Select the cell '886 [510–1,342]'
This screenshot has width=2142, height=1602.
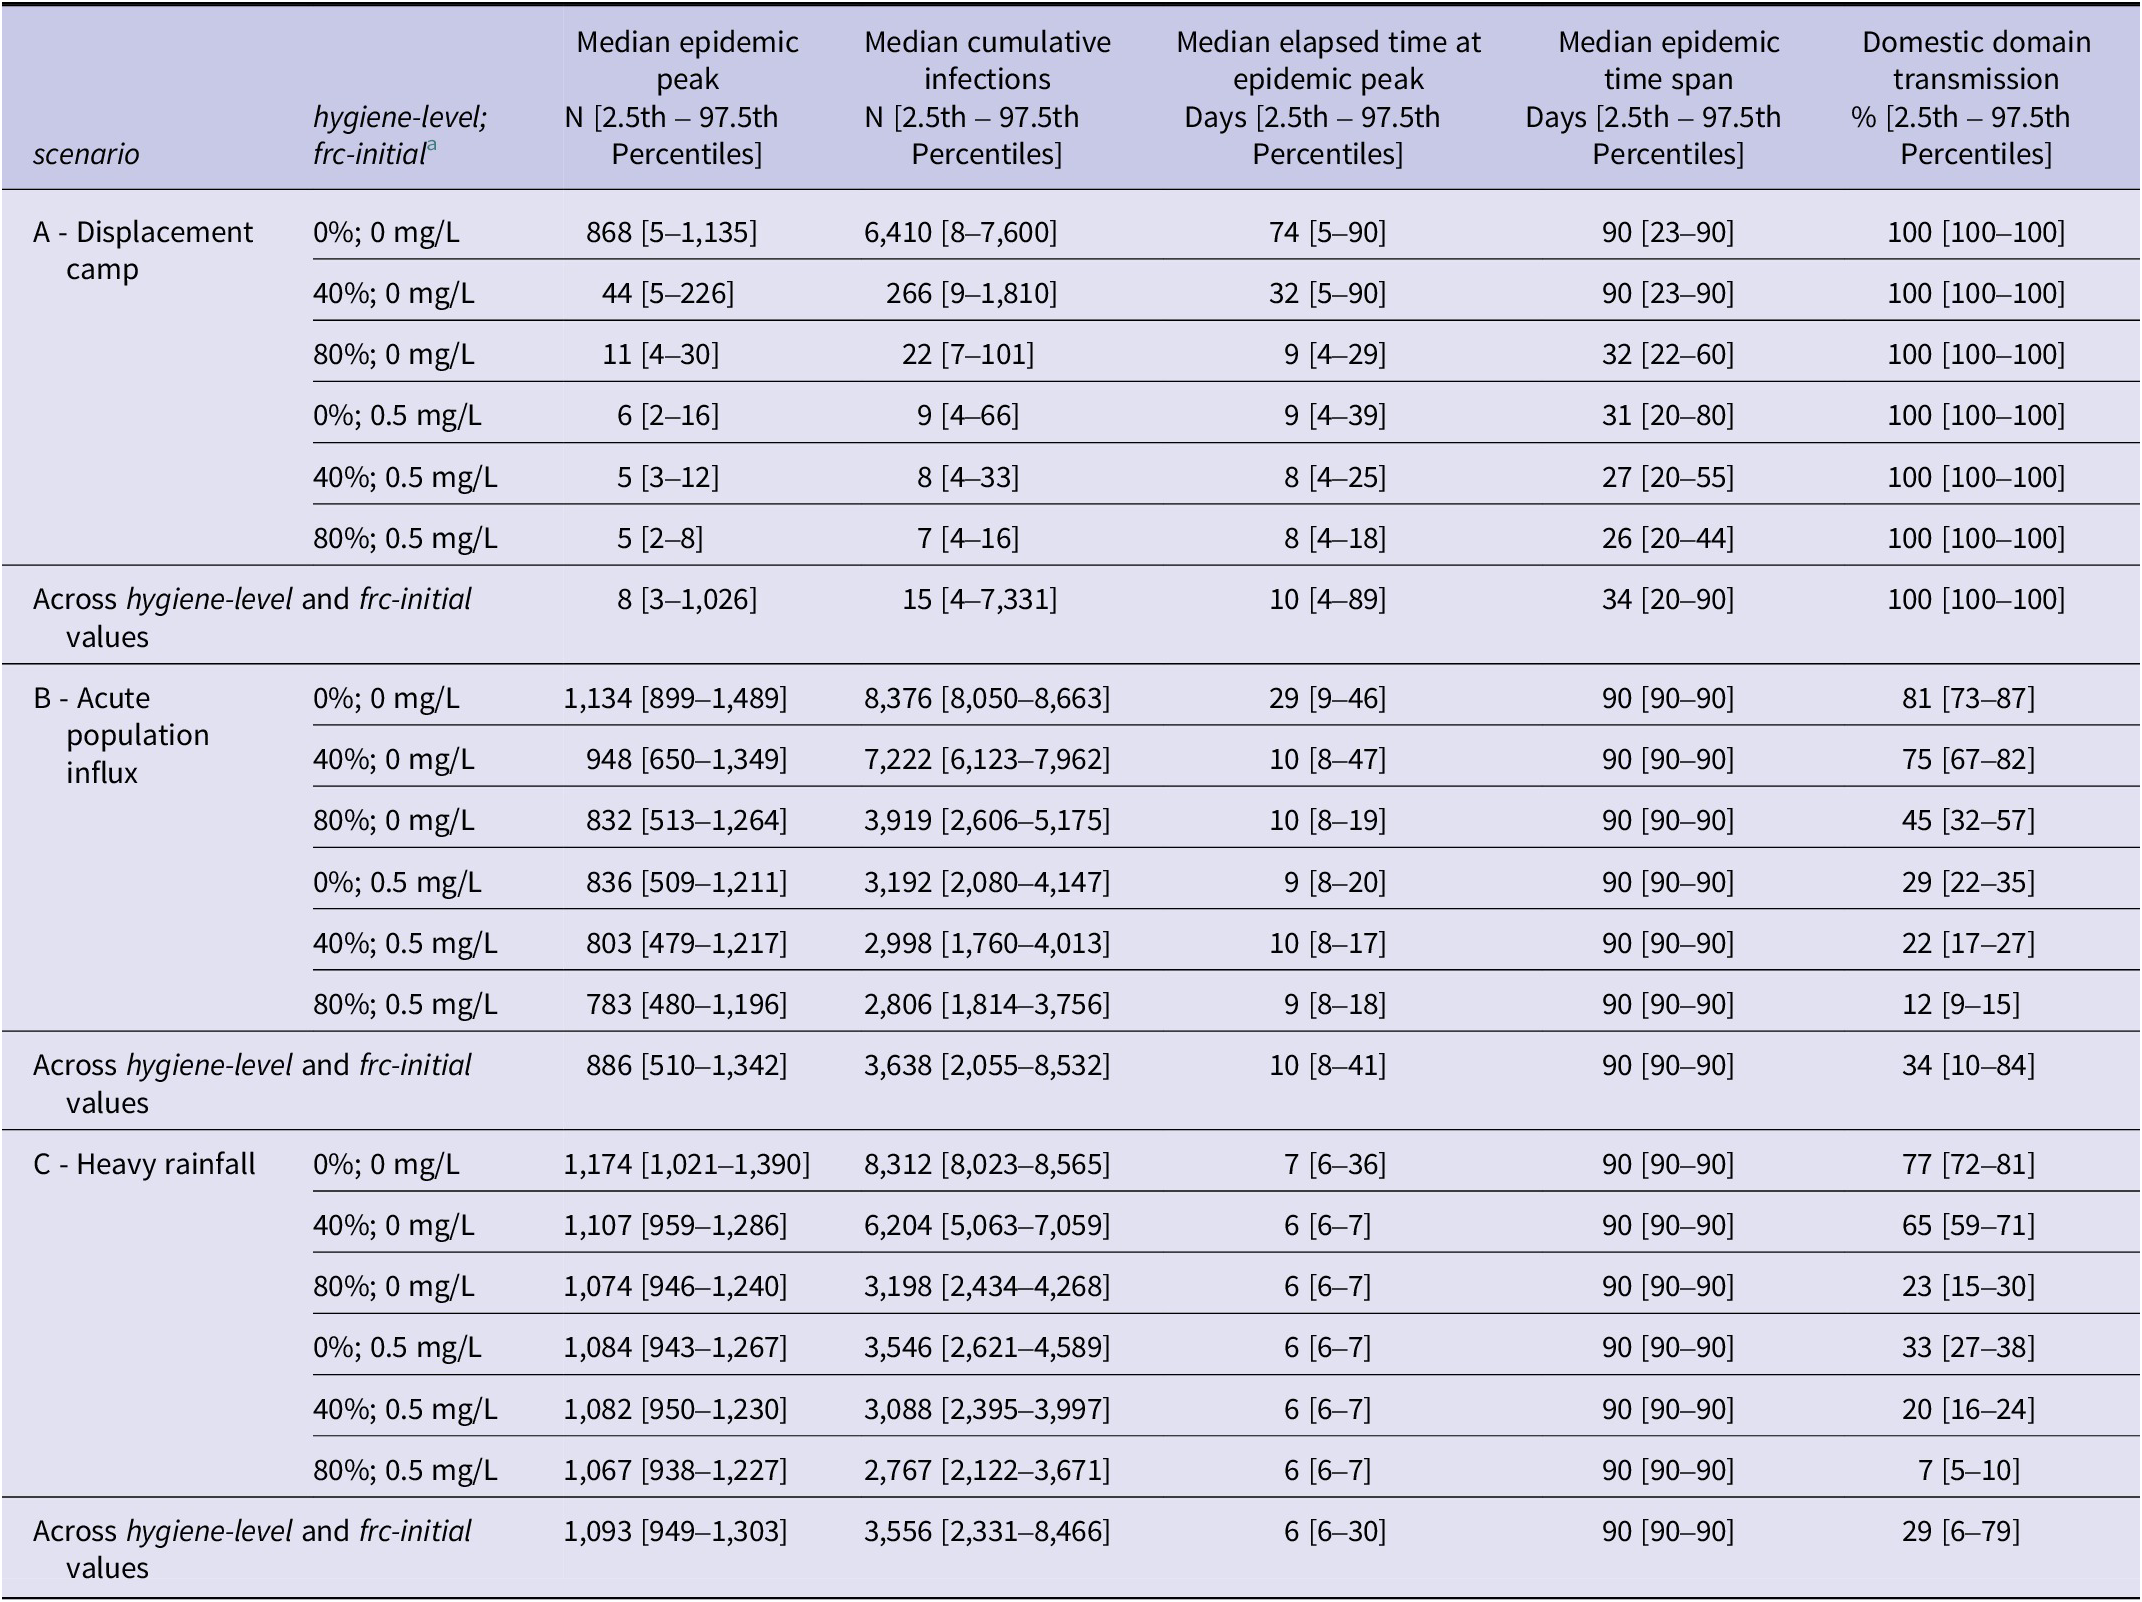click(687, 1065)
